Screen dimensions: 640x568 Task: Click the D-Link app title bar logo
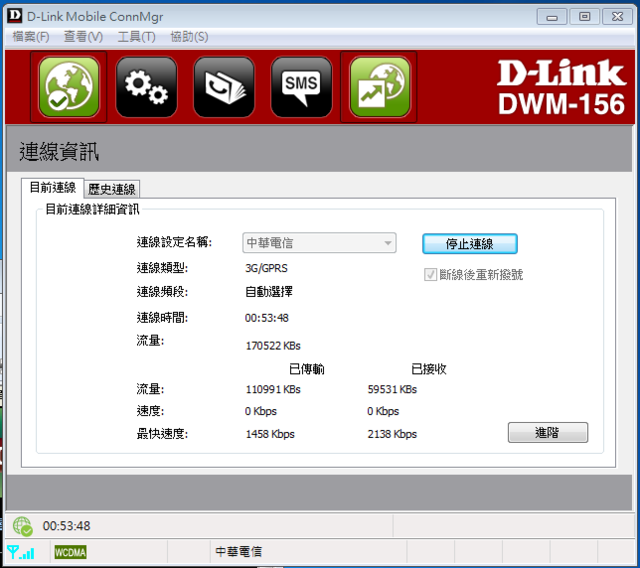(15, 16)
